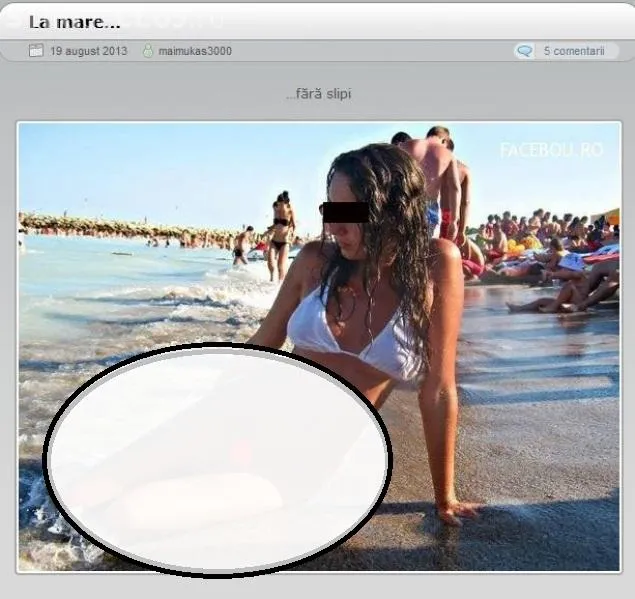This screenshot has height=599, width=635.
Task: Open author profile maimukas3000
Action: coord(195,51)
